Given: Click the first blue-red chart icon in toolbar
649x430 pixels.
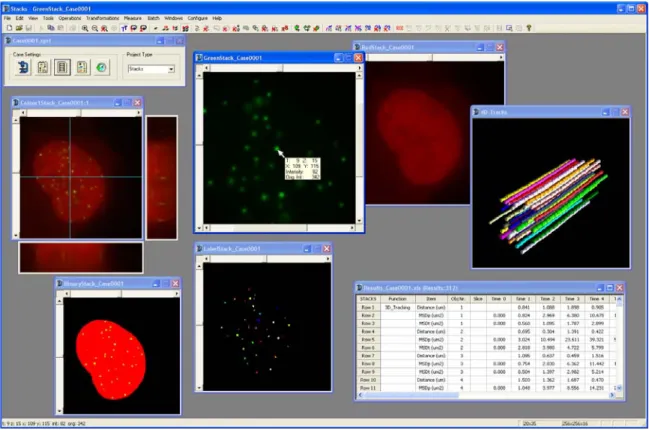Looking at the screenshot, I should coord(329,28).
